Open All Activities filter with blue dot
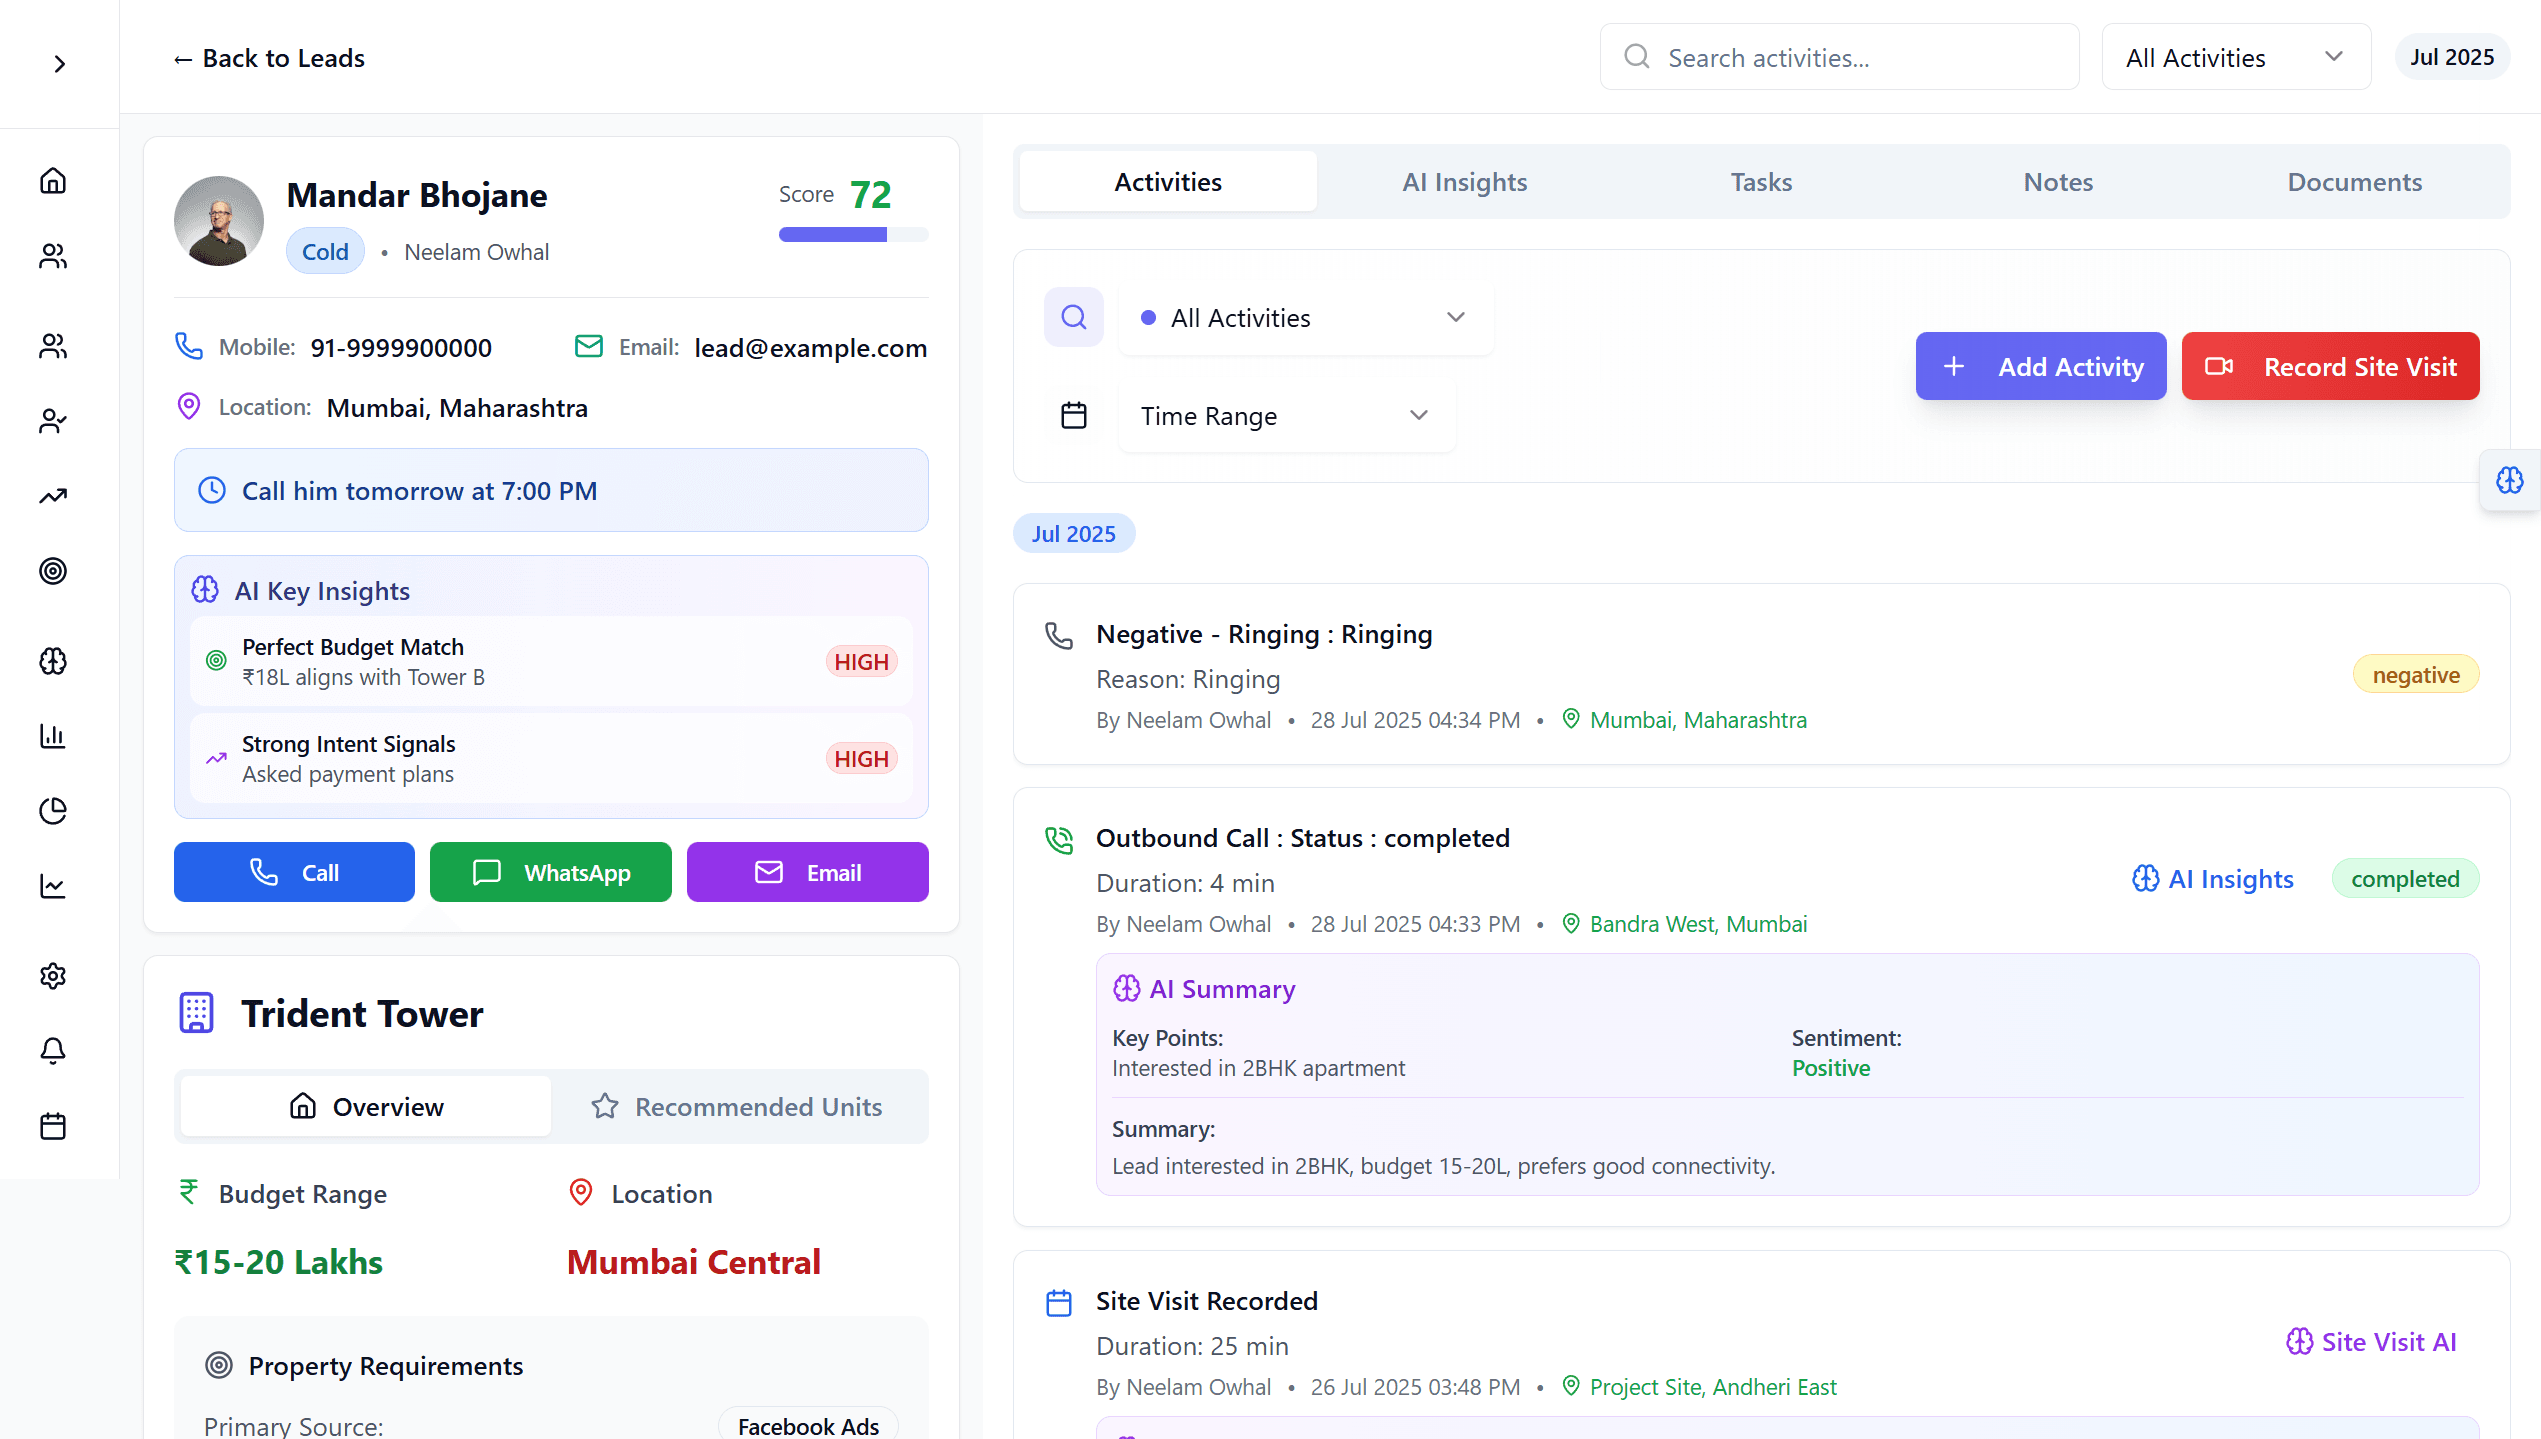The height and width of the screenshot is (1439, 2541). tap(1304, 318)
